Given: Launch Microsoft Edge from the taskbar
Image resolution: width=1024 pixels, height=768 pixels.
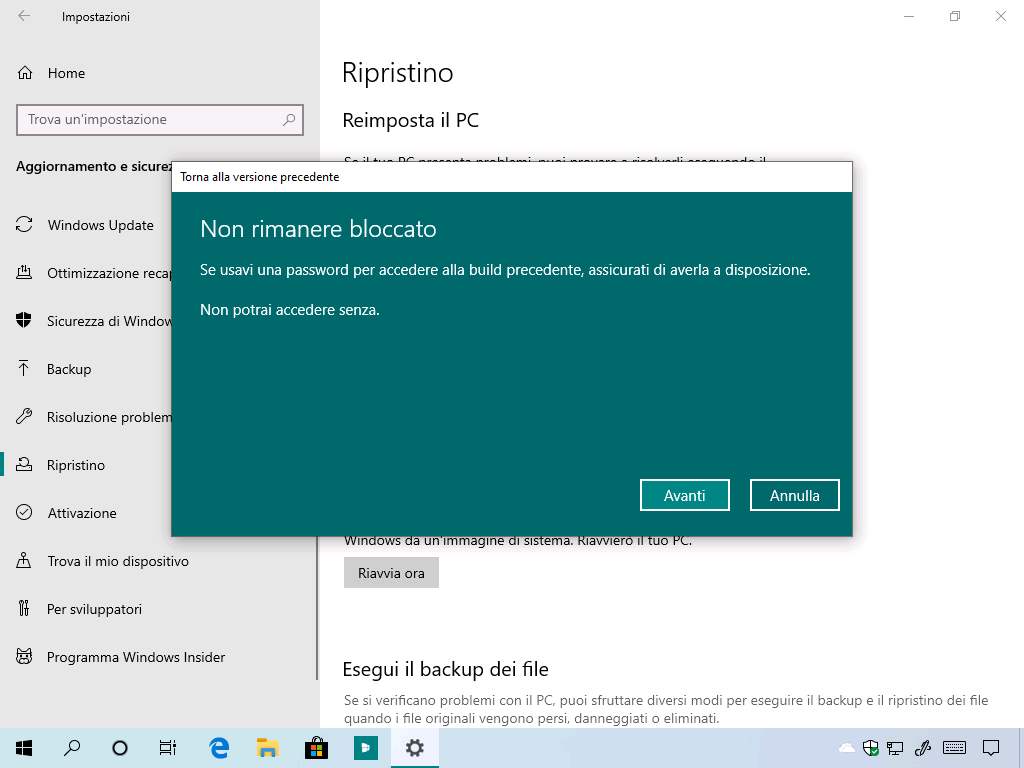Looking at the screenshot, I should (219, 748).
